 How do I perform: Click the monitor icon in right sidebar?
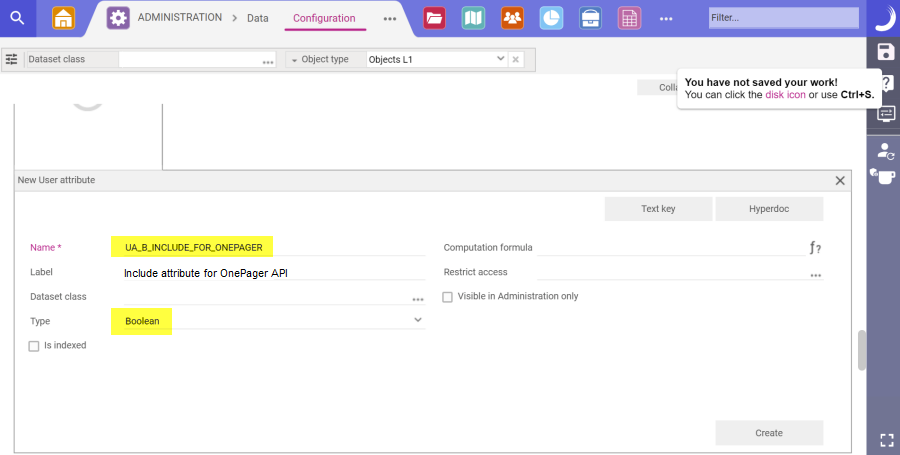click(886, 113)
